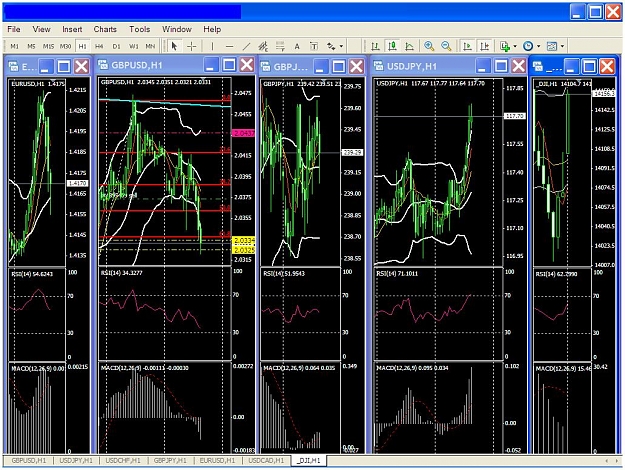
Task: Switch to the USDCHF,H1 bottom tab
Action: pyautogui.click(x=123, y=460)
